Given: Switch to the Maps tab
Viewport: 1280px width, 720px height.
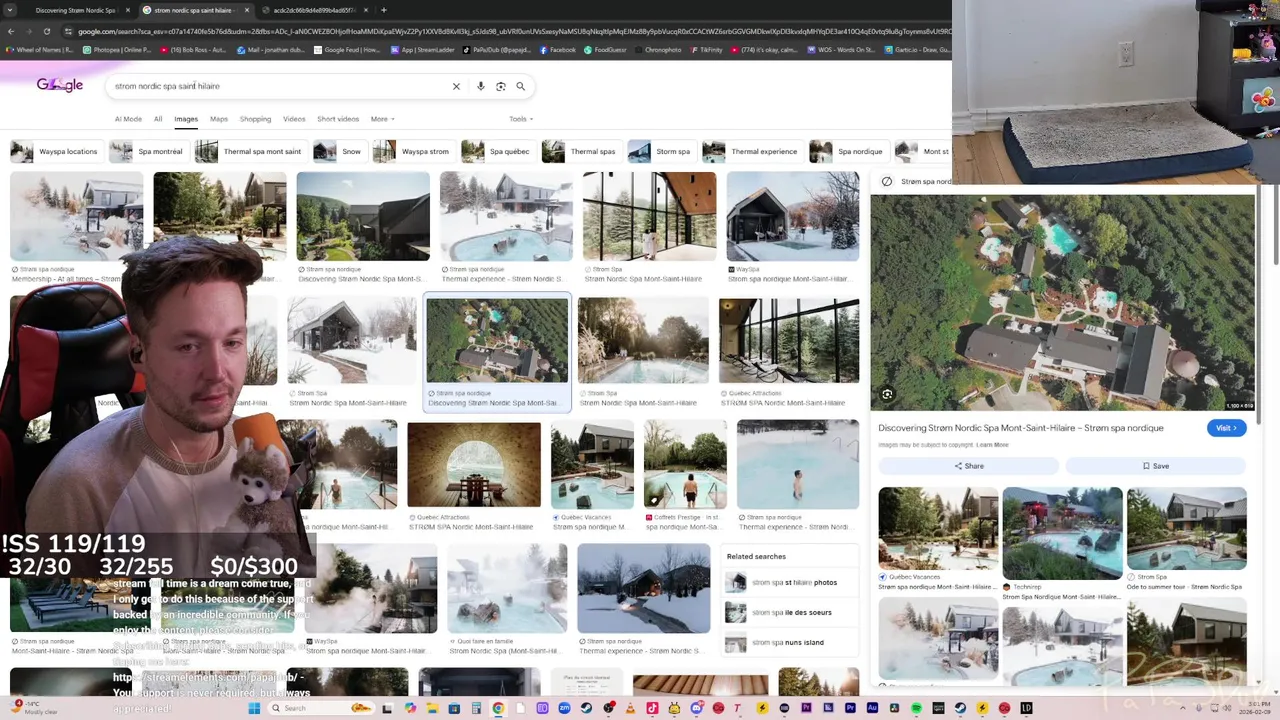Looking at the screenshot, I should [219, 119].
